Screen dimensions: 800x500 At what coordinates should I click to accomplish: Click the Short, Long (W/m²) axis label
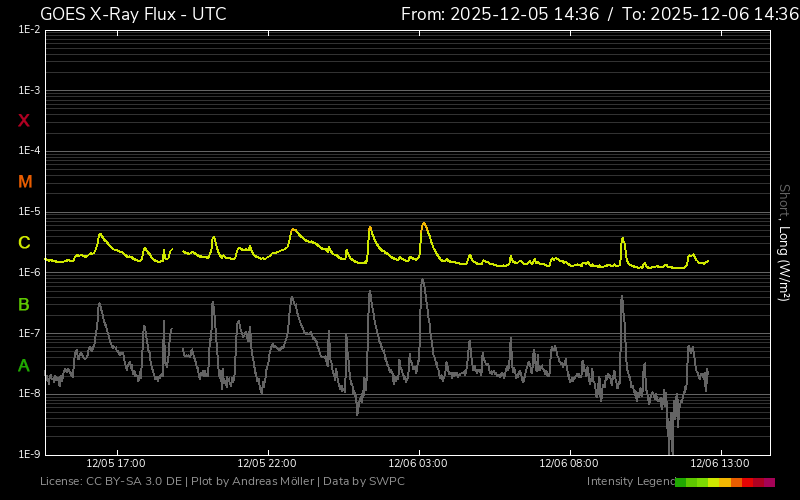(x=784, y=242)
